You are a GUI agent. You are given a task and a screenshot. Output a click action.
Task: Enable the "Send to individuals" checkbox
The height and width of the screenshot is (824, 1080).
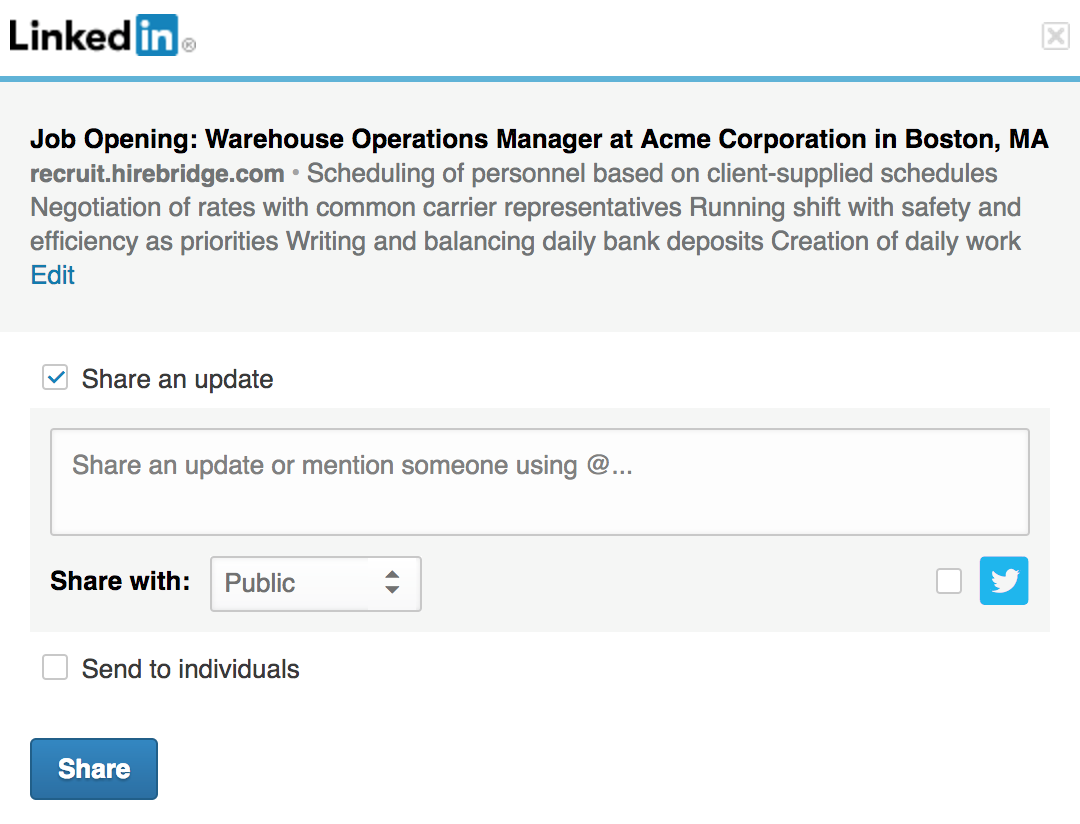[55, 668]
